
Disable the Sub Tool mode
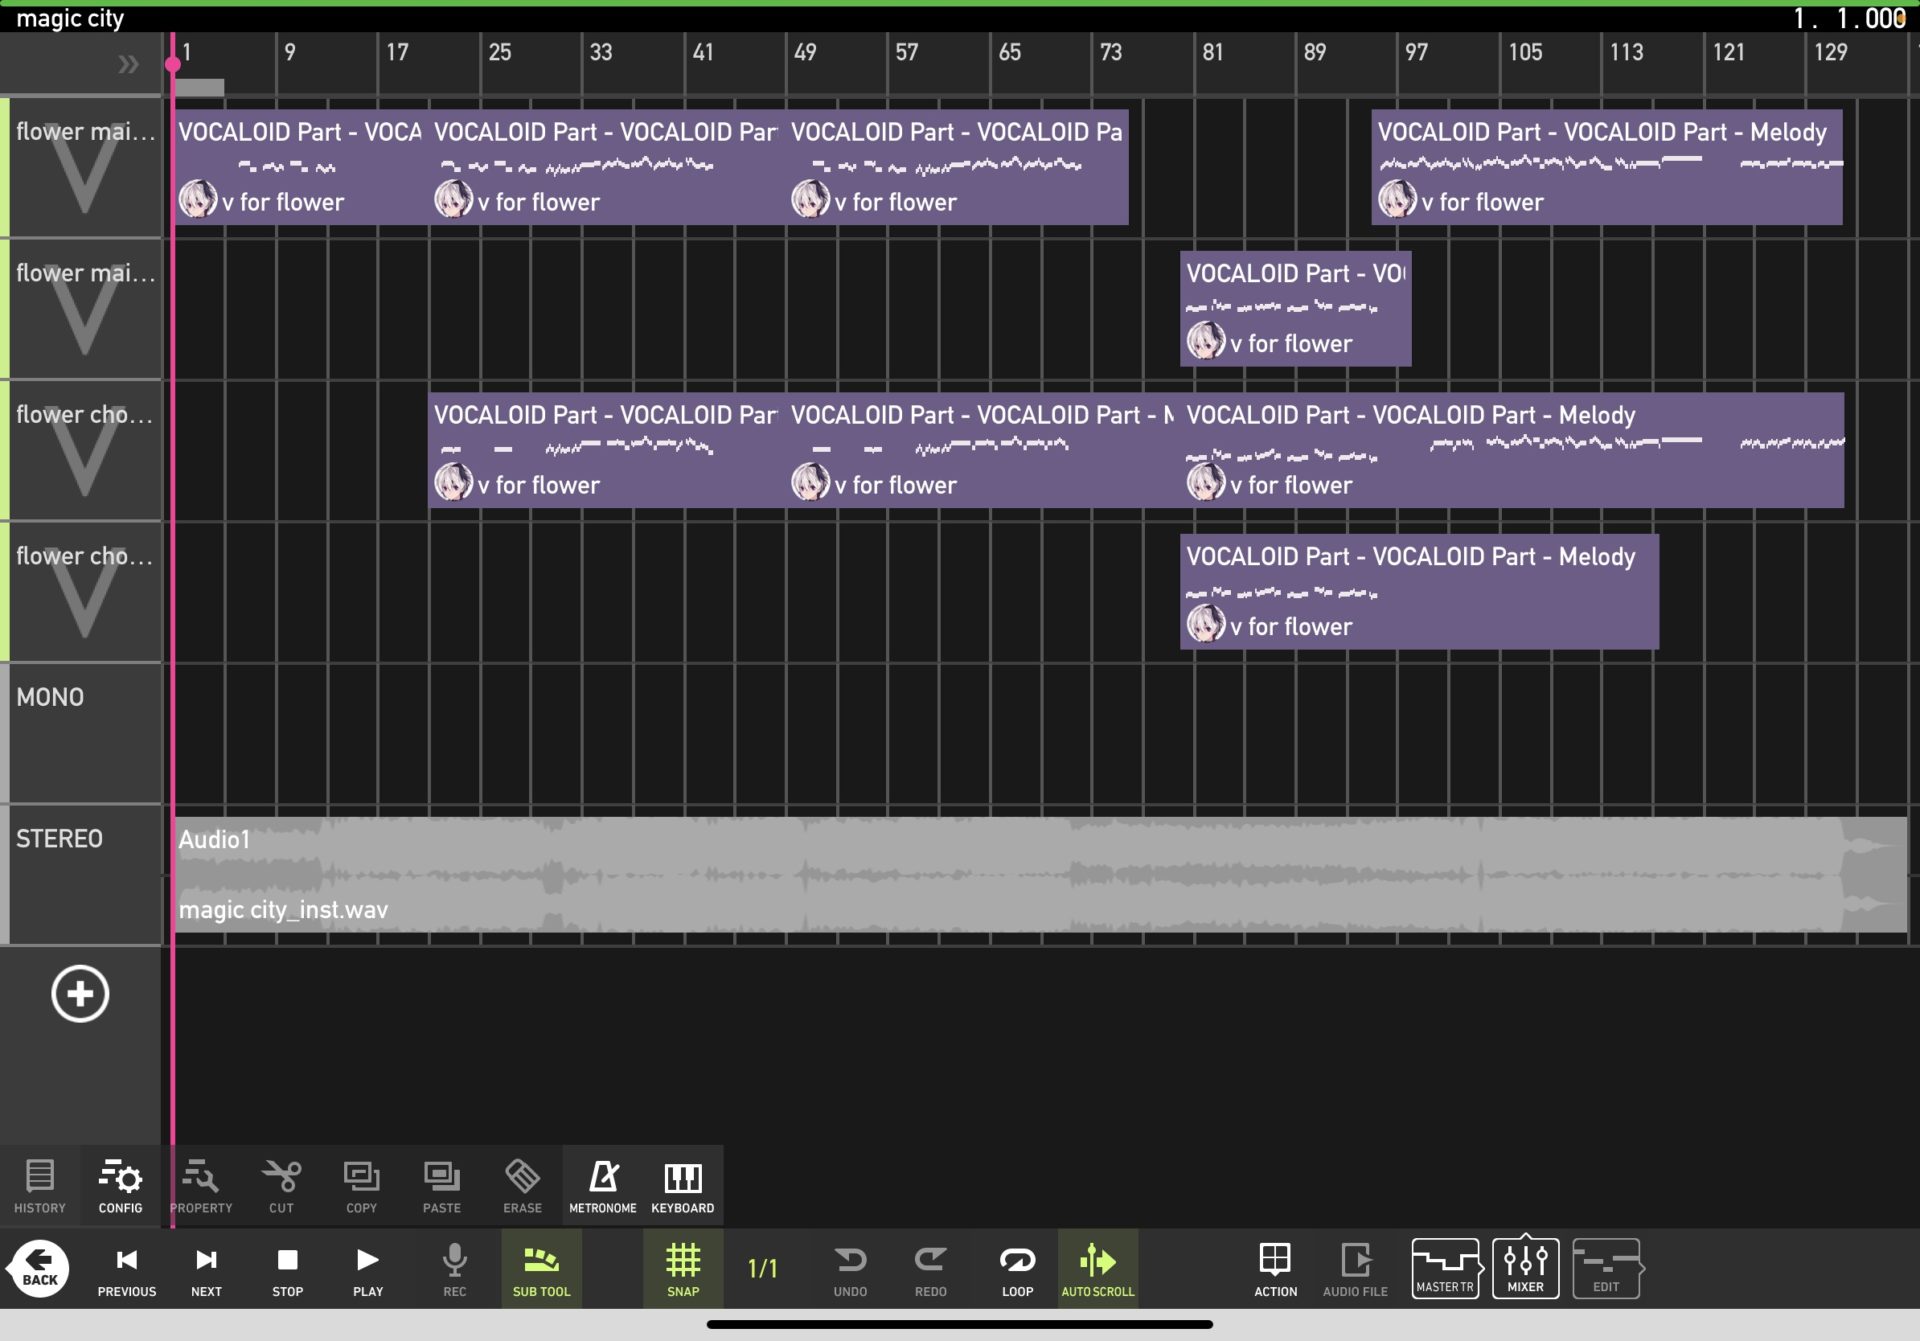[x=539, y=1267]
